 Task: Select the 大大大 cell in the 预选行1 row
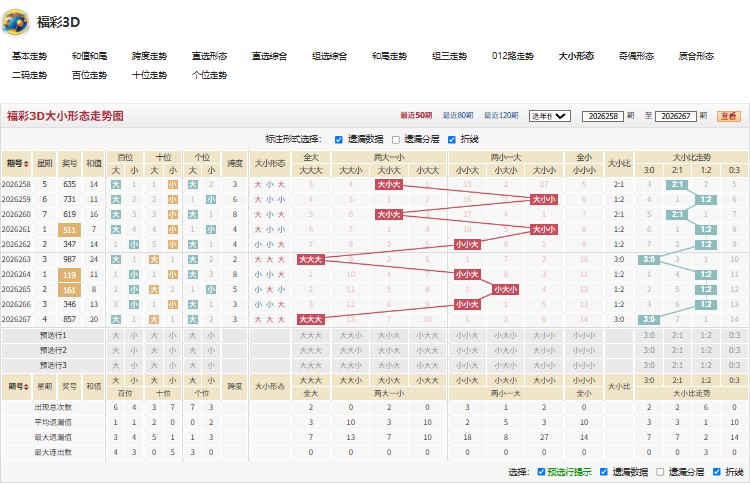coord(311,335)
